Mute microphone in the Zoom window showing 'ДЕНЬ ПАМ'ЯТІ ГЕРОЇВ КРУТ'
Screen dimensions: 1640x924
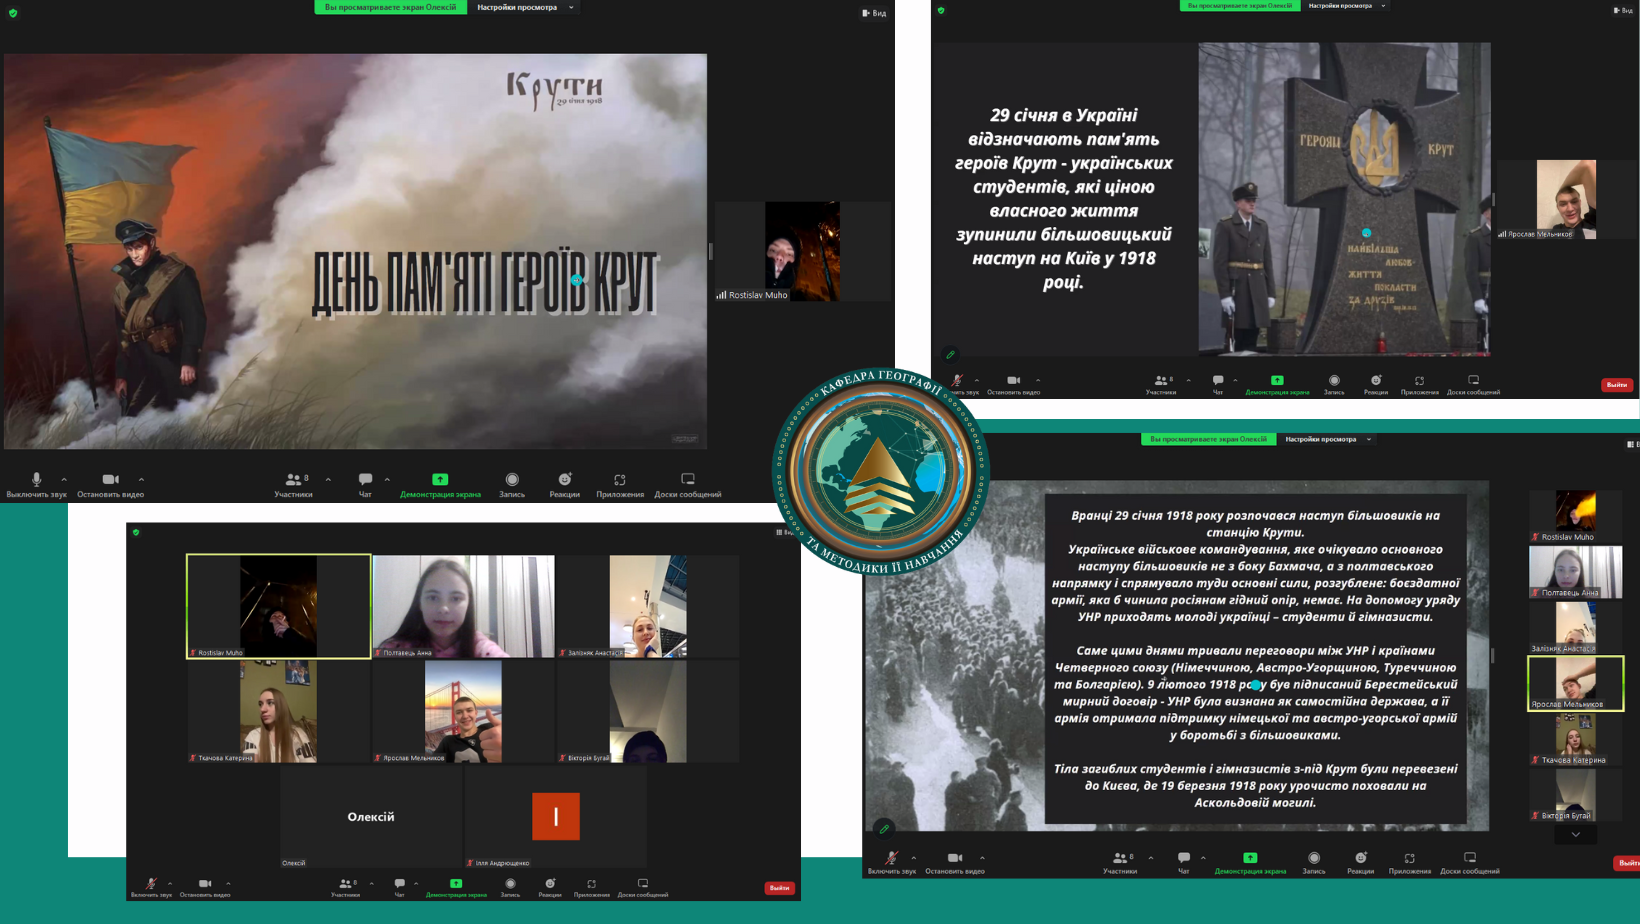(x=36, y=485)
